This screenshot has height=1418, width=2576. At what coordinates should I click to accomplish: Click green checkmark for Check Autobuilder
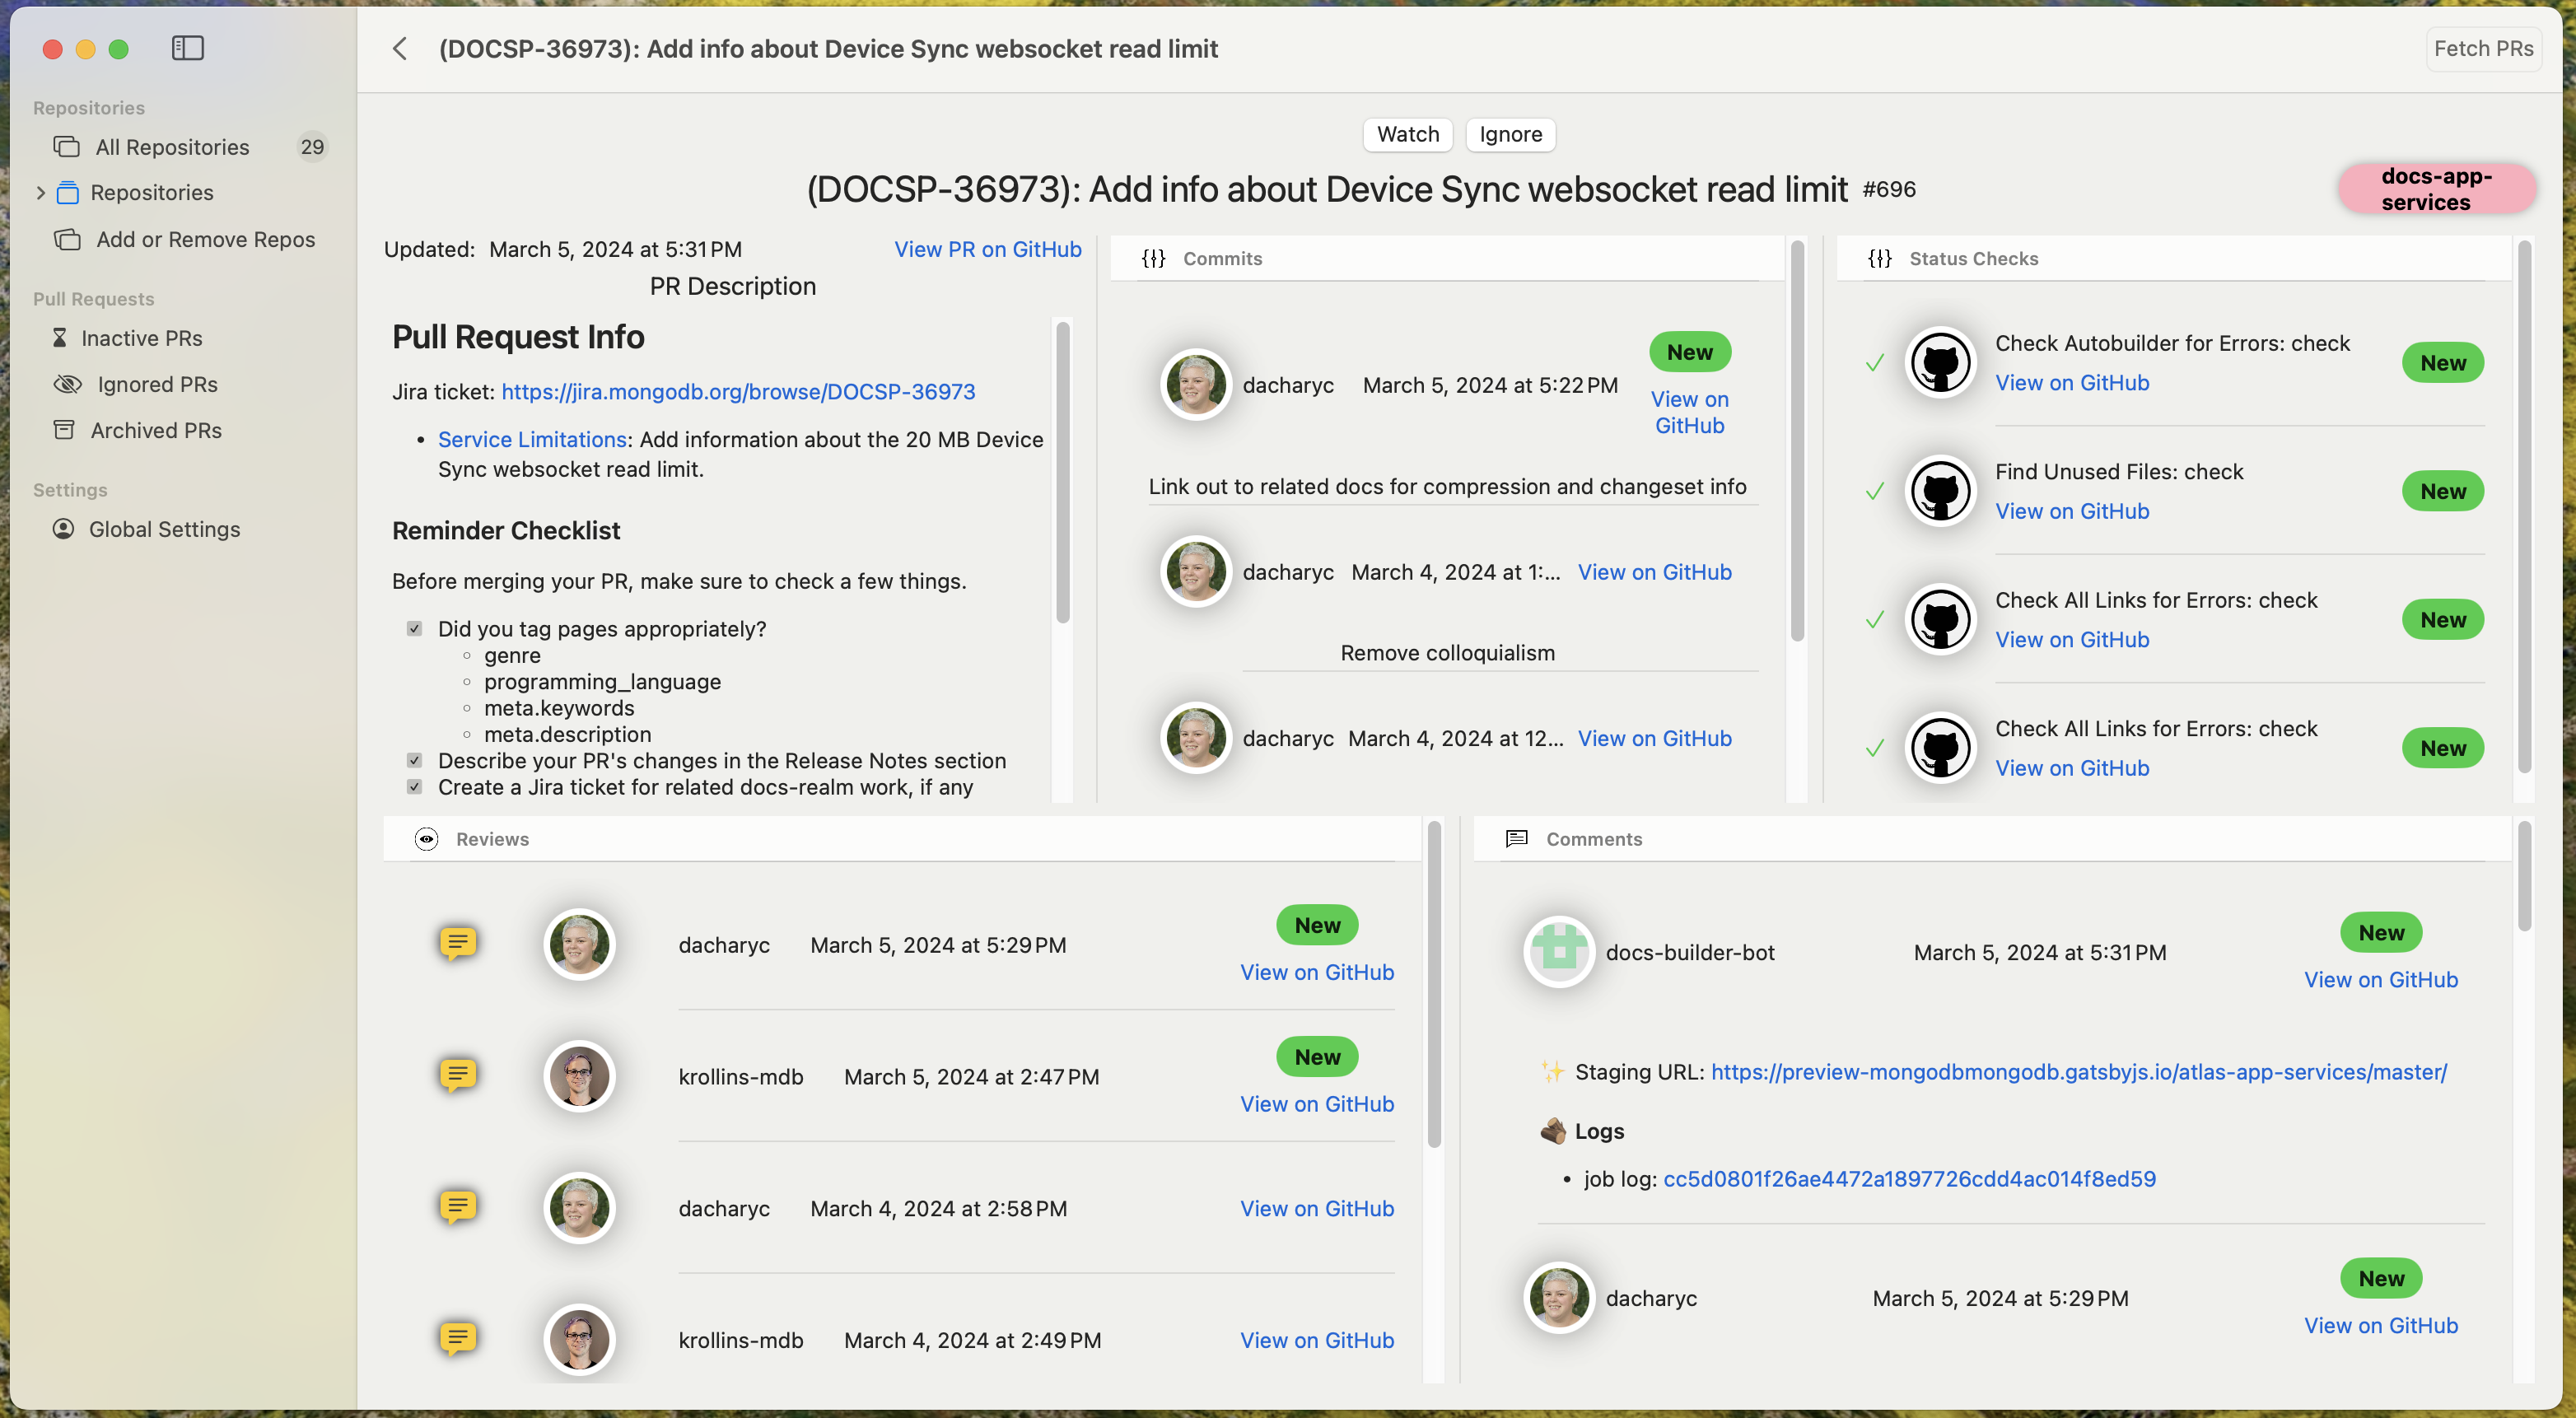pos(1875,362)
